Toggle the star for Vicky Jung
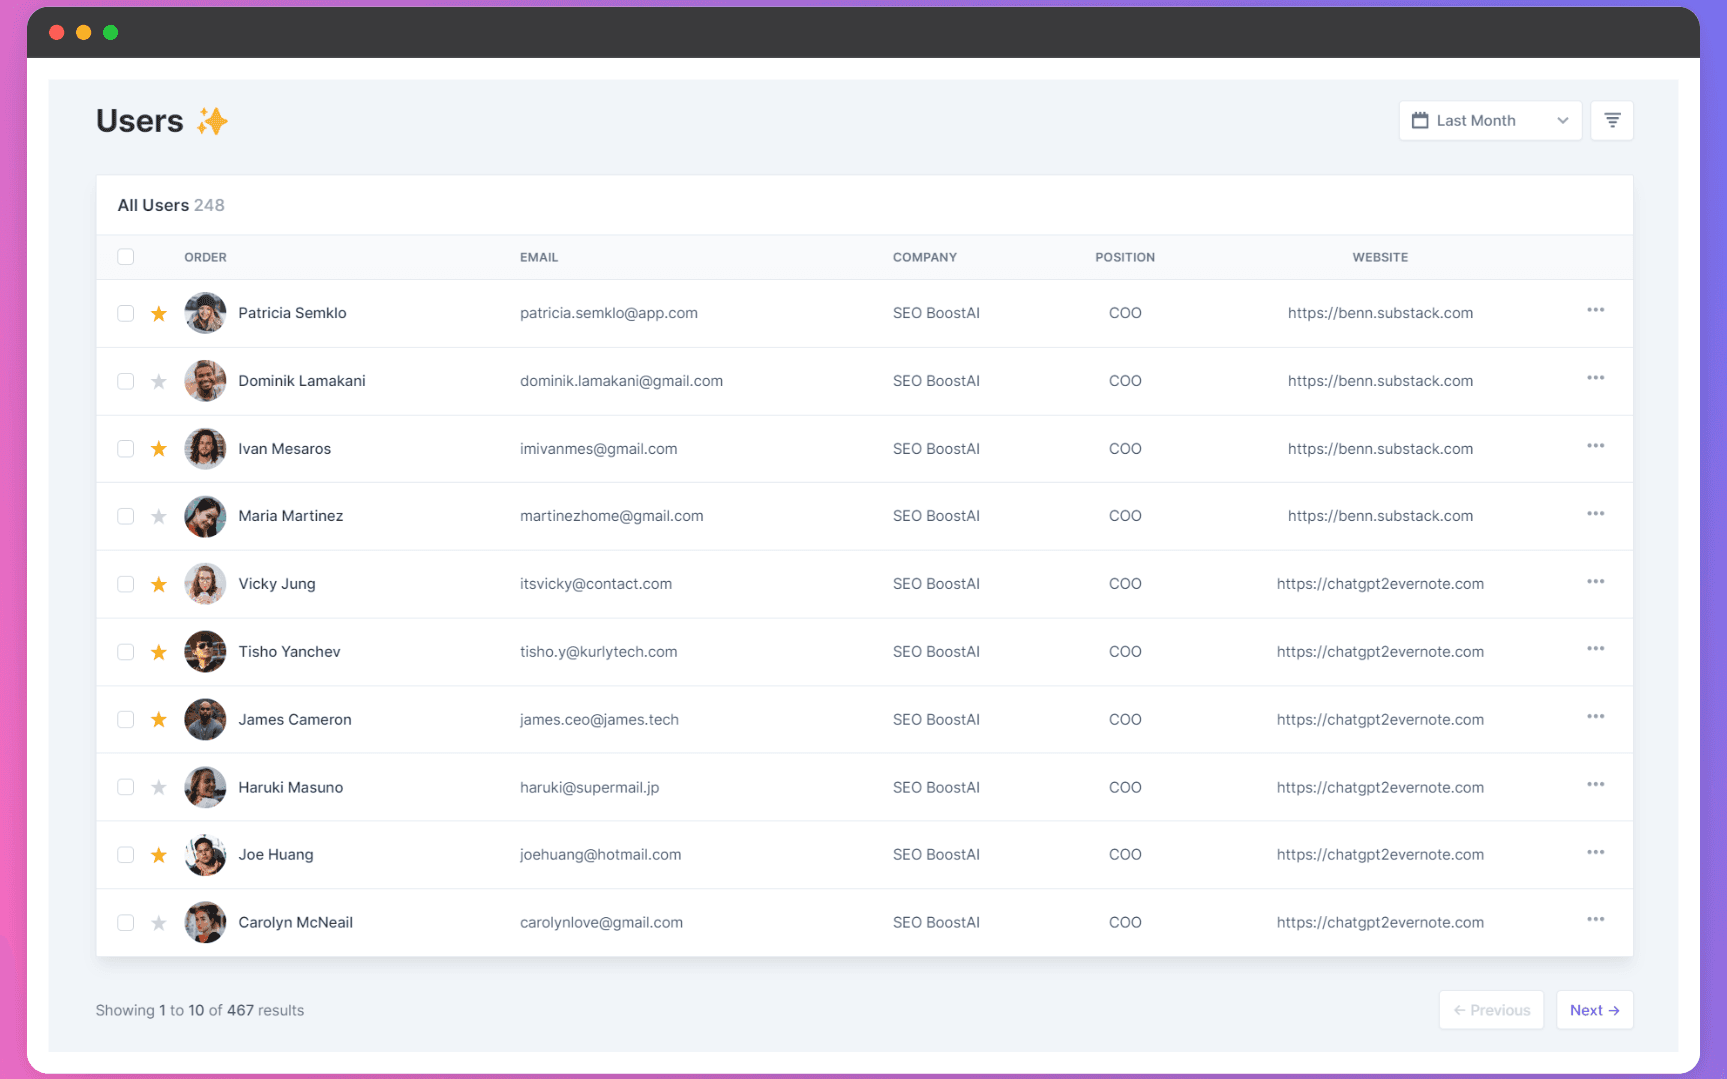Screen dimensions: 1727x1079 [158, 584]
